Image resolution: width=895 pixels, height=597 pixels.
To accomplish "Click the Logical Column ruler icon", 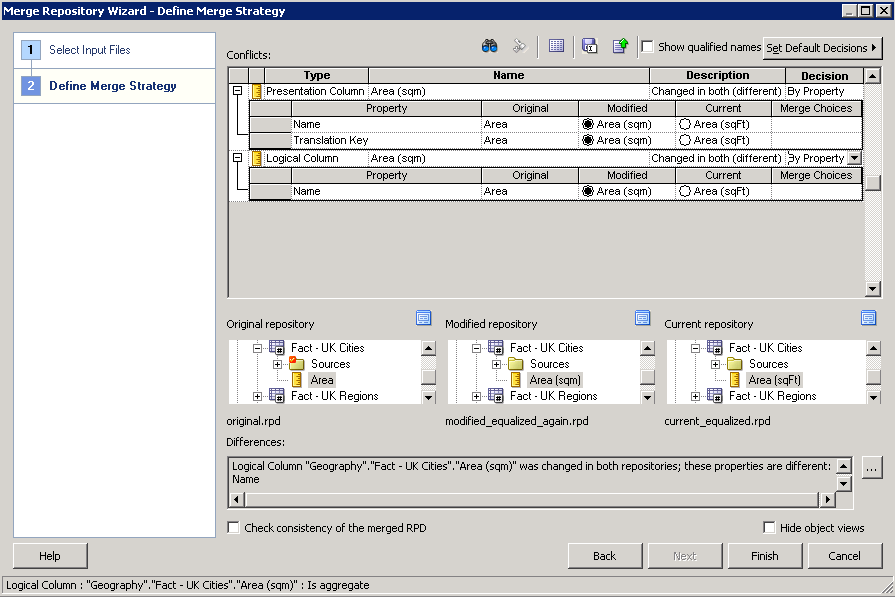I will click(257, 159).
